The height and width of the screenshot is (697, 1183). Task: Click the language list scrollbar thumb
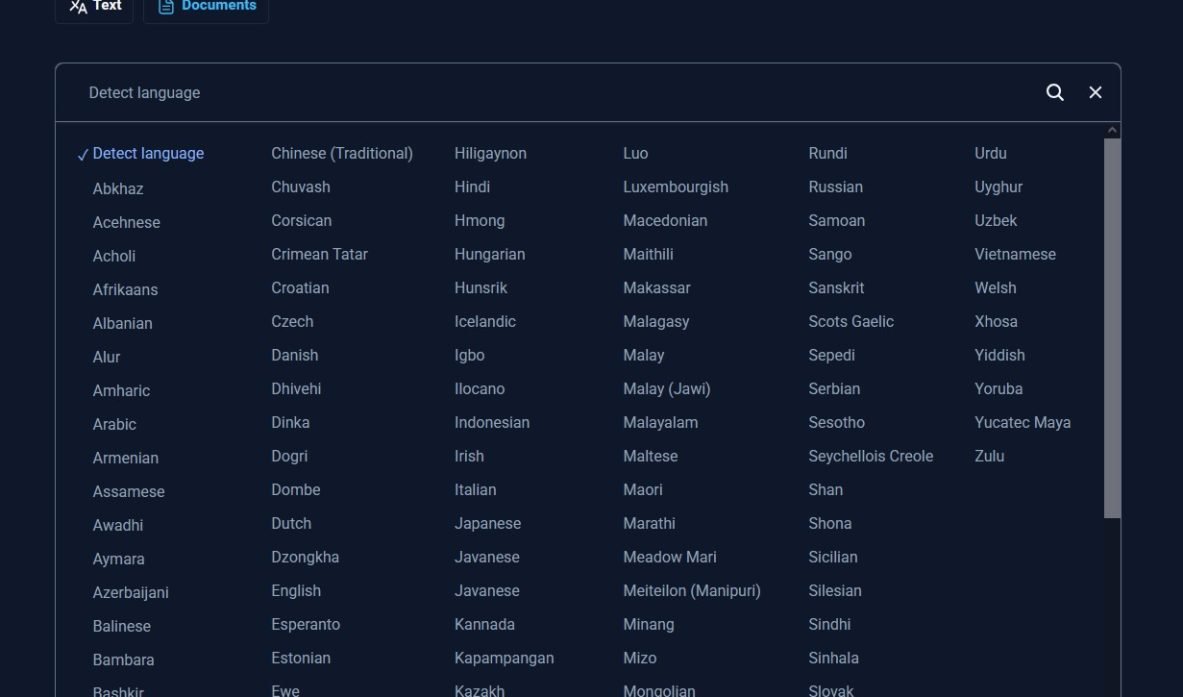1112,328
